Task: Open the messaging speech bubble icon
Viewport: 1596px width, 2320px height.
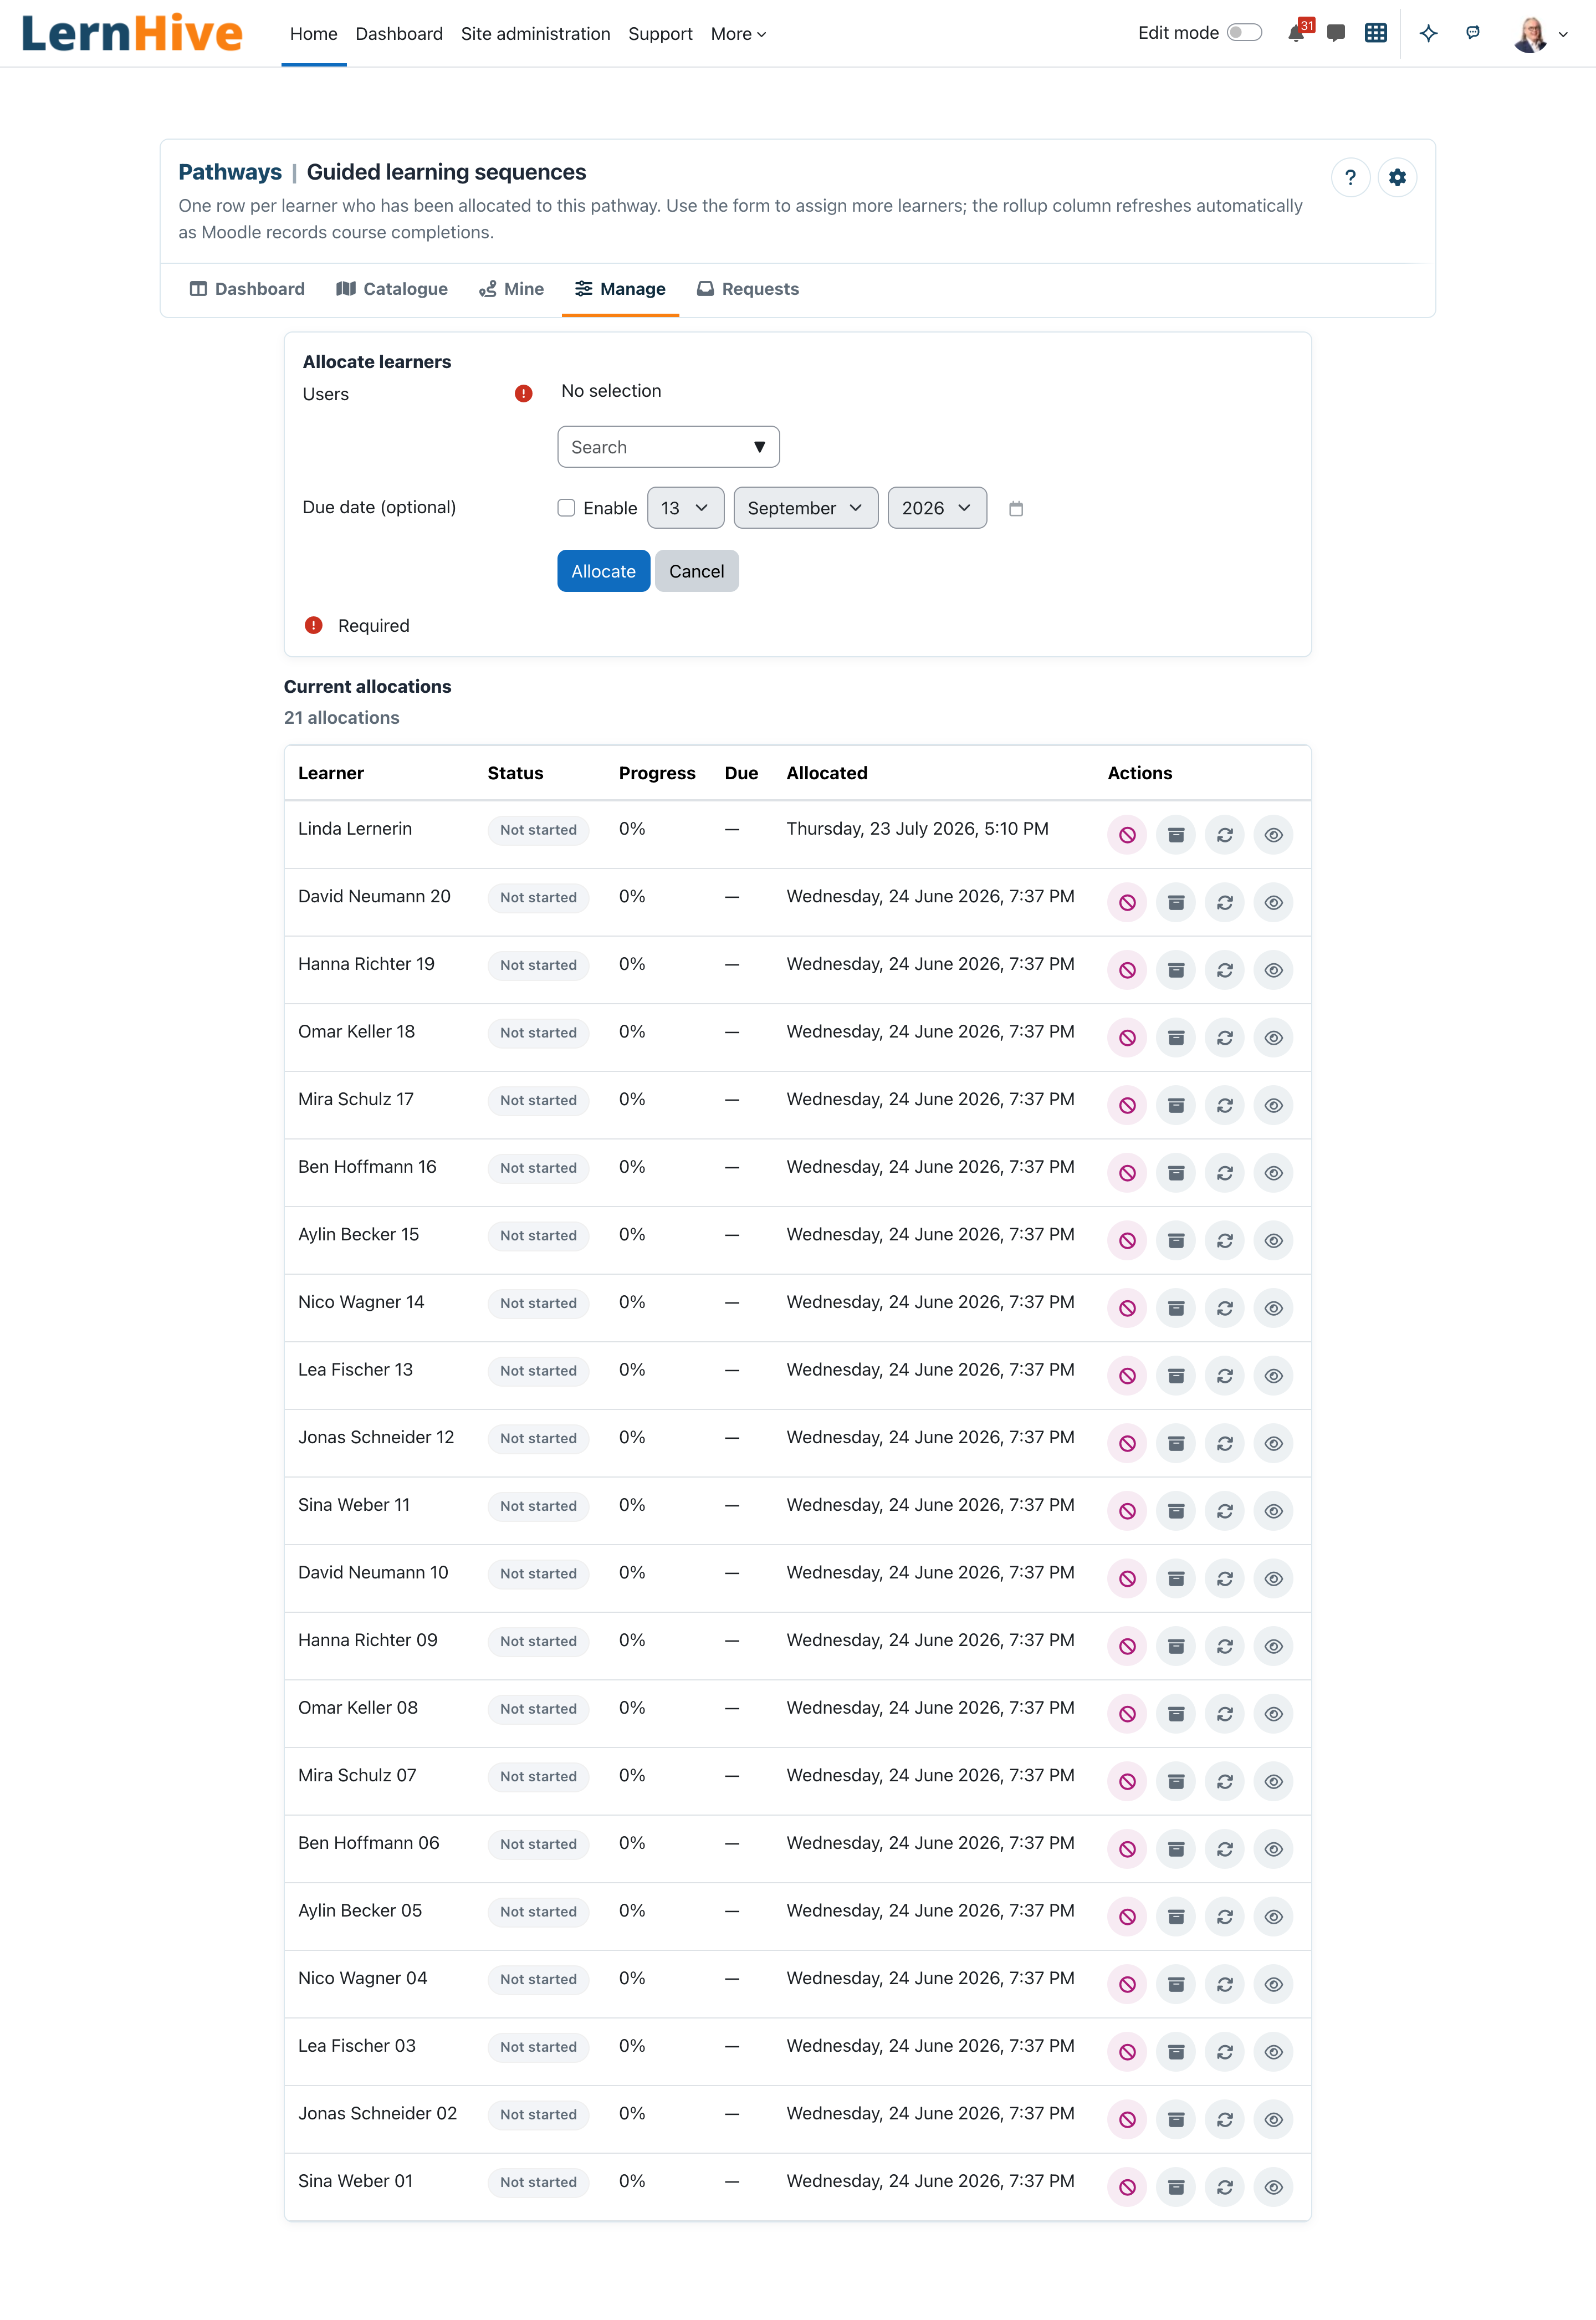Action: coord(1335,33)
